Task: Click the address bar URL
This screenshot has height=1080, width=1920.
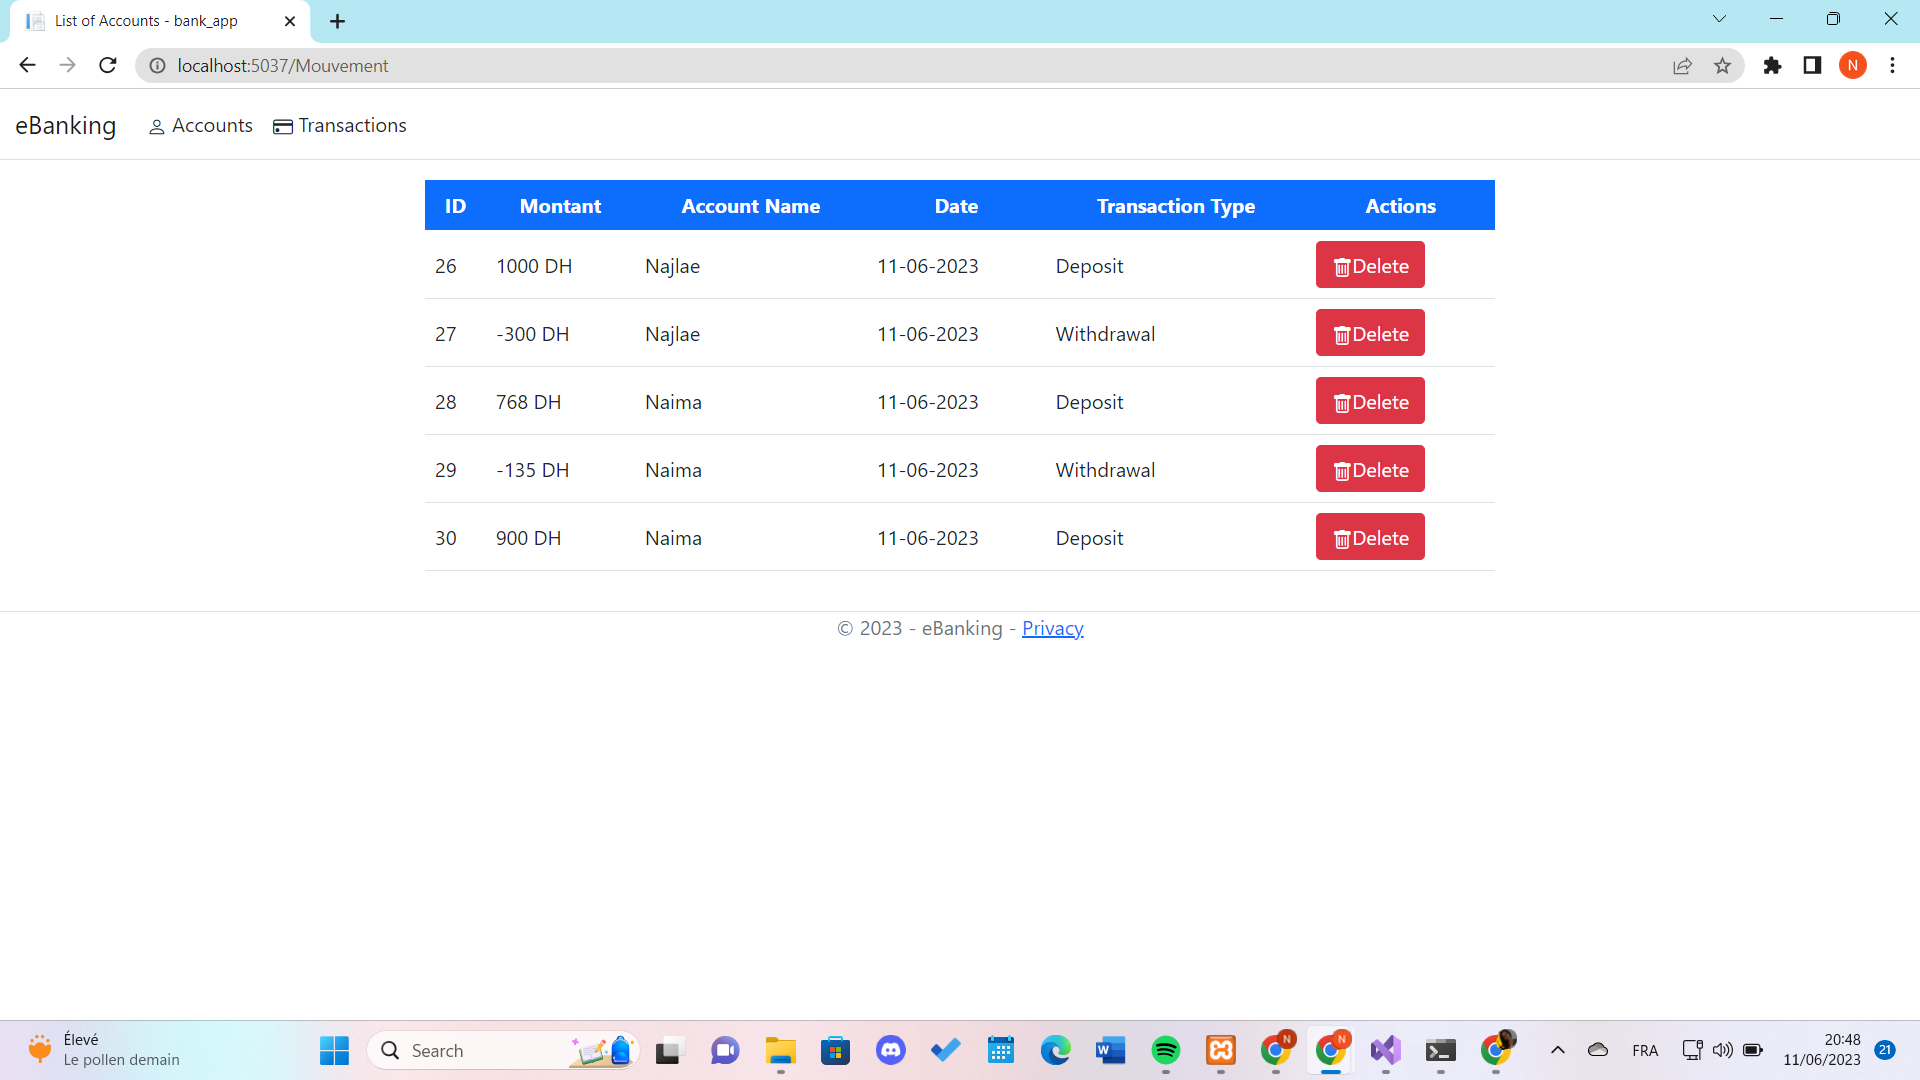Action: tap(283, 65)
